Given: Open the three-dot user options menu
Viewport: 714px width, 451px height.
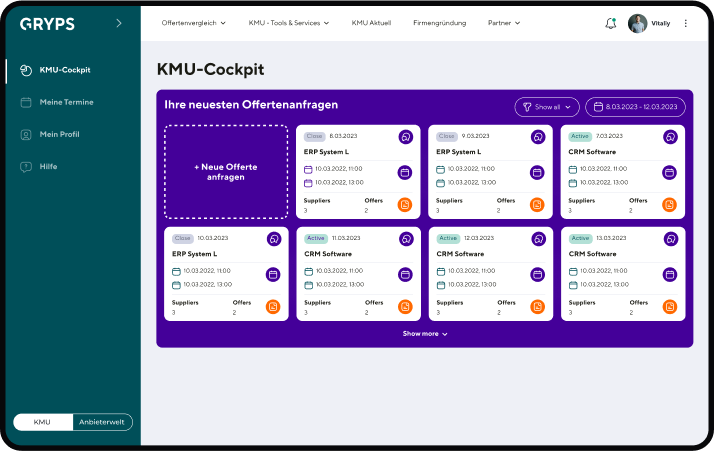Looking at the screenshot, I should pyautogui.click(x=685, y=23).
